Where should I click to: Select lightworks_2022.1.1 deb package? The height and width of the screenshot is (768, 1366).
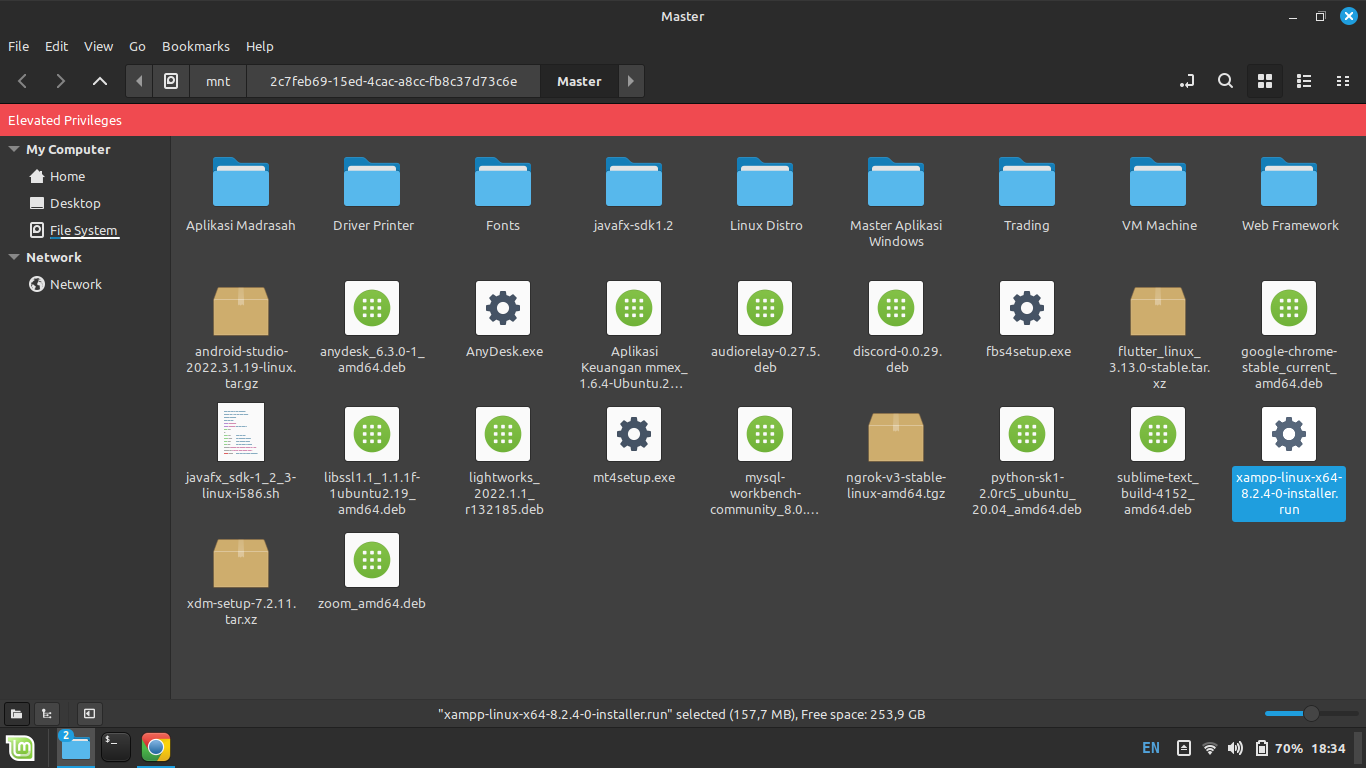[503, 462]
